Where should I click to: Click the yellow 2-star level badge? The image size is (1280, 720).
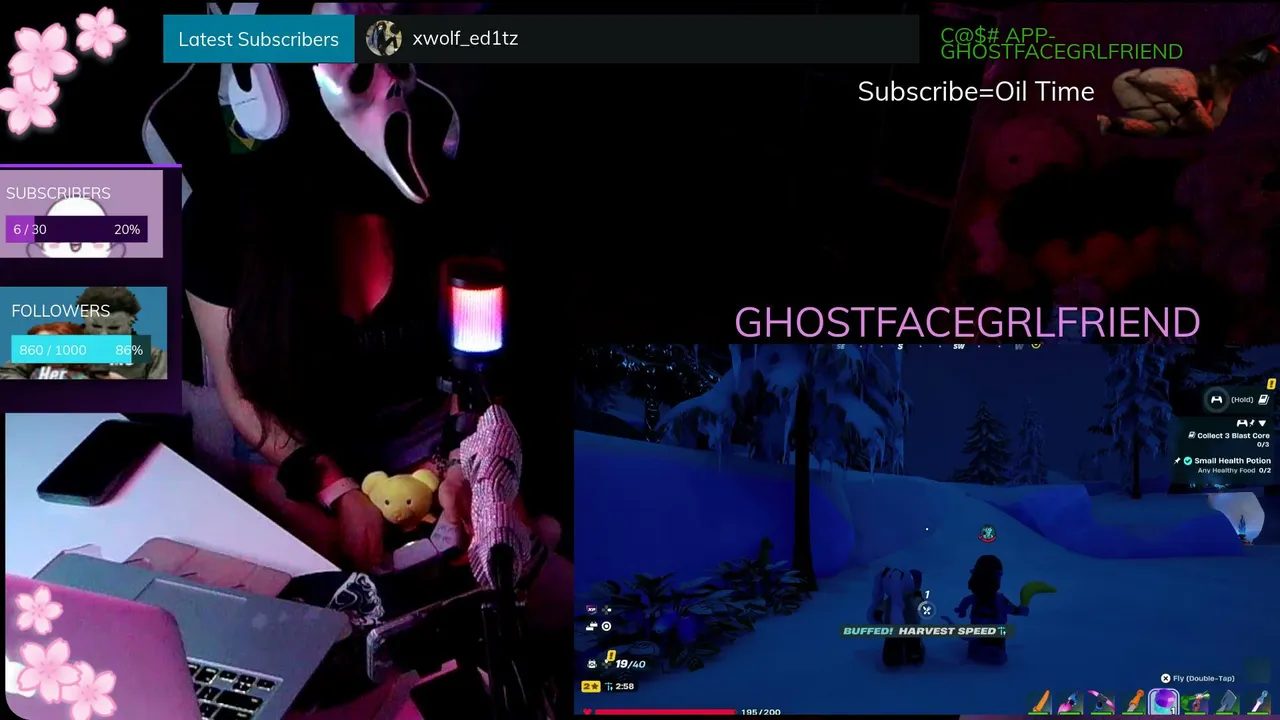pos(591,686)
